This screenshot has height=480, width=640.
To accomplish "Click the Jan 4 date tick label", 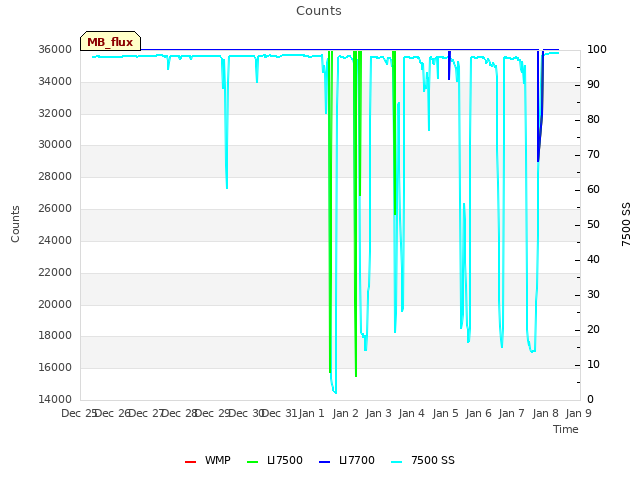I will click(411, 413).
